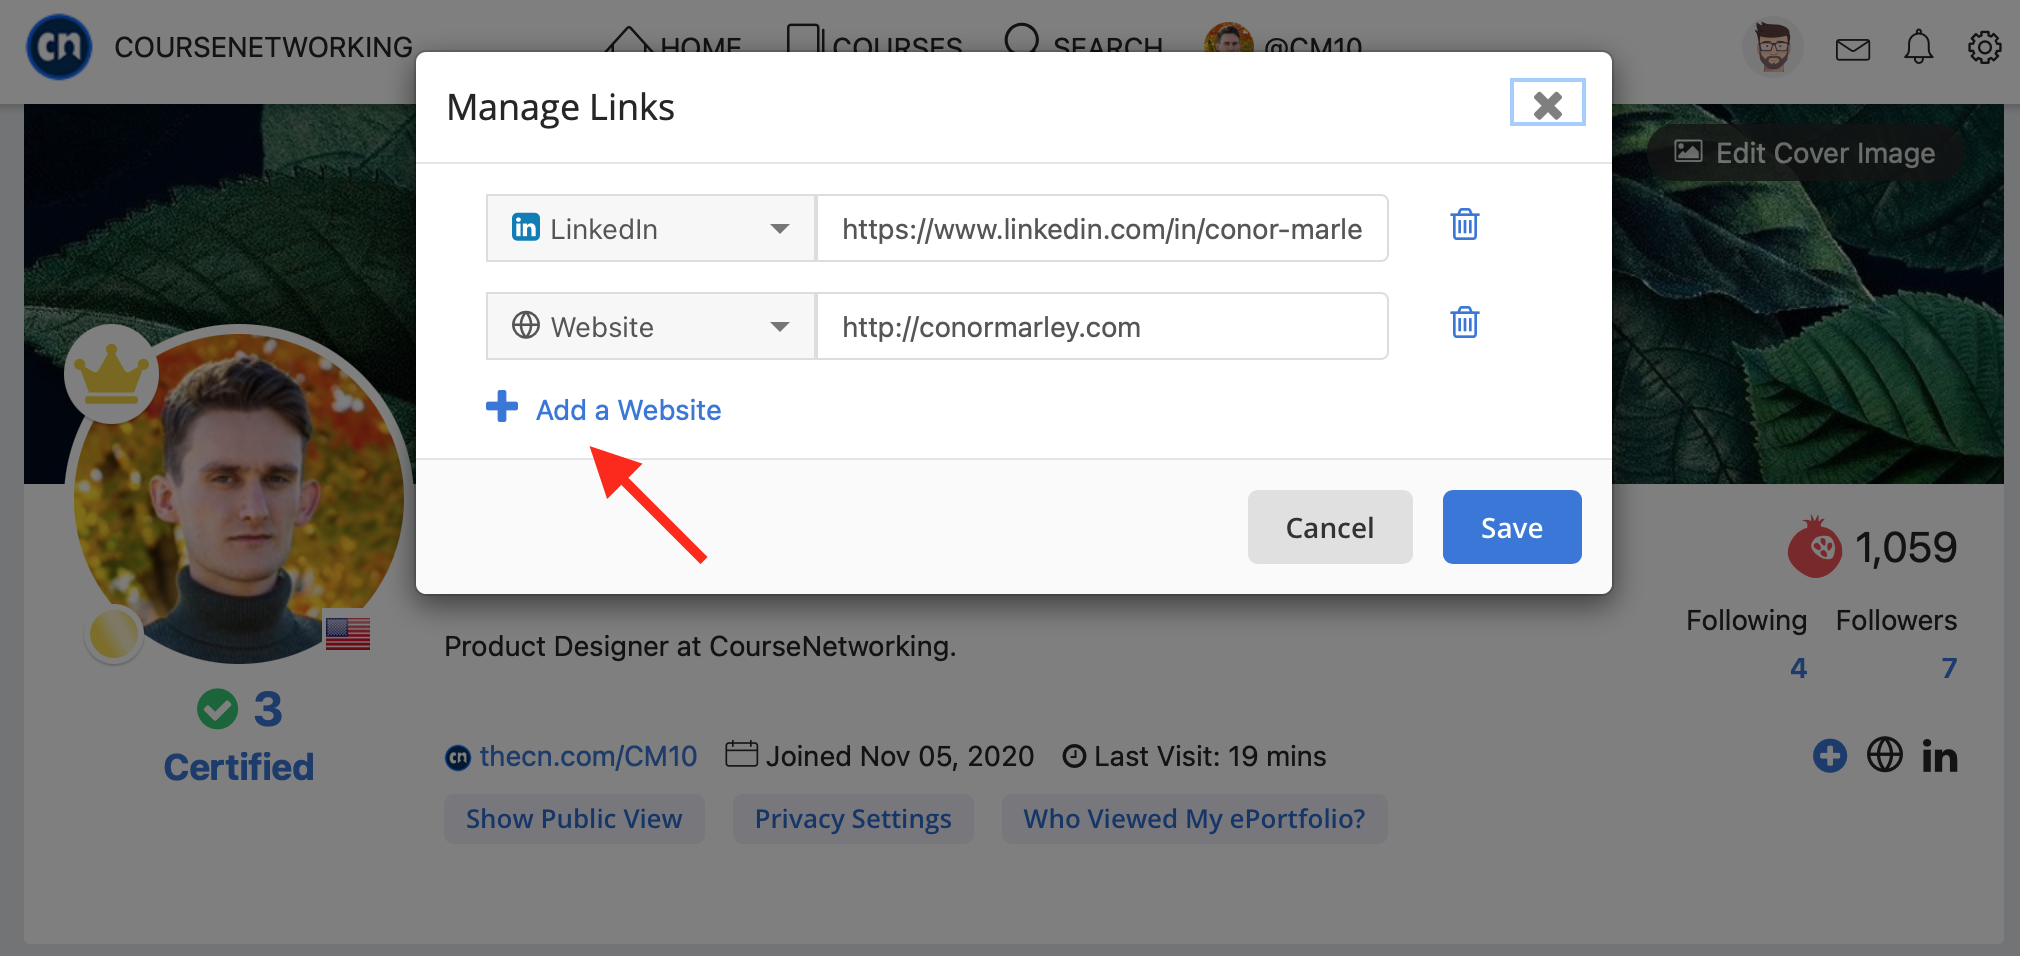Click the yellow circle badge below photo
2020x956 pixels.
coord(114,634)
